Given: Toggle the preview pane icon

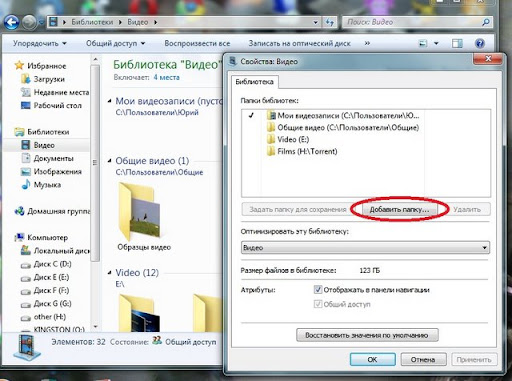Looking at the screenshot, I should tap(457, 43).
